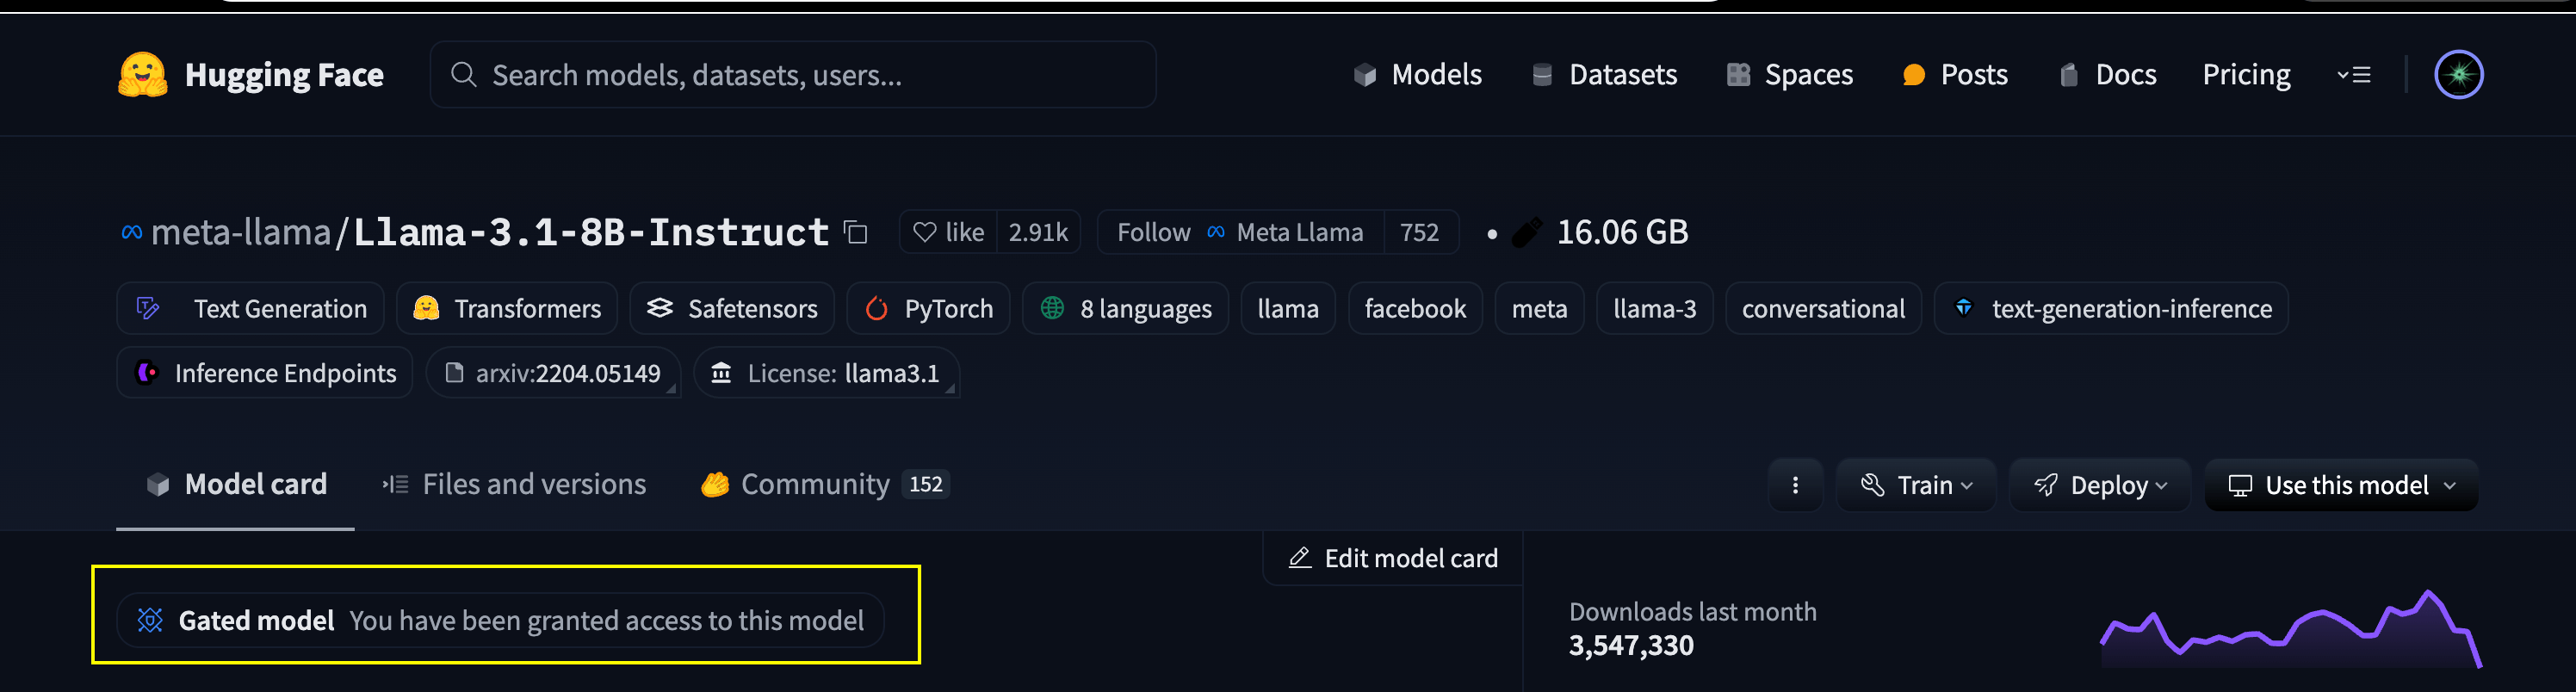Click the downloads last month chart
Image resolution: width=2576 pixels, height=692 pixels.
click(x=2290, y=629)
